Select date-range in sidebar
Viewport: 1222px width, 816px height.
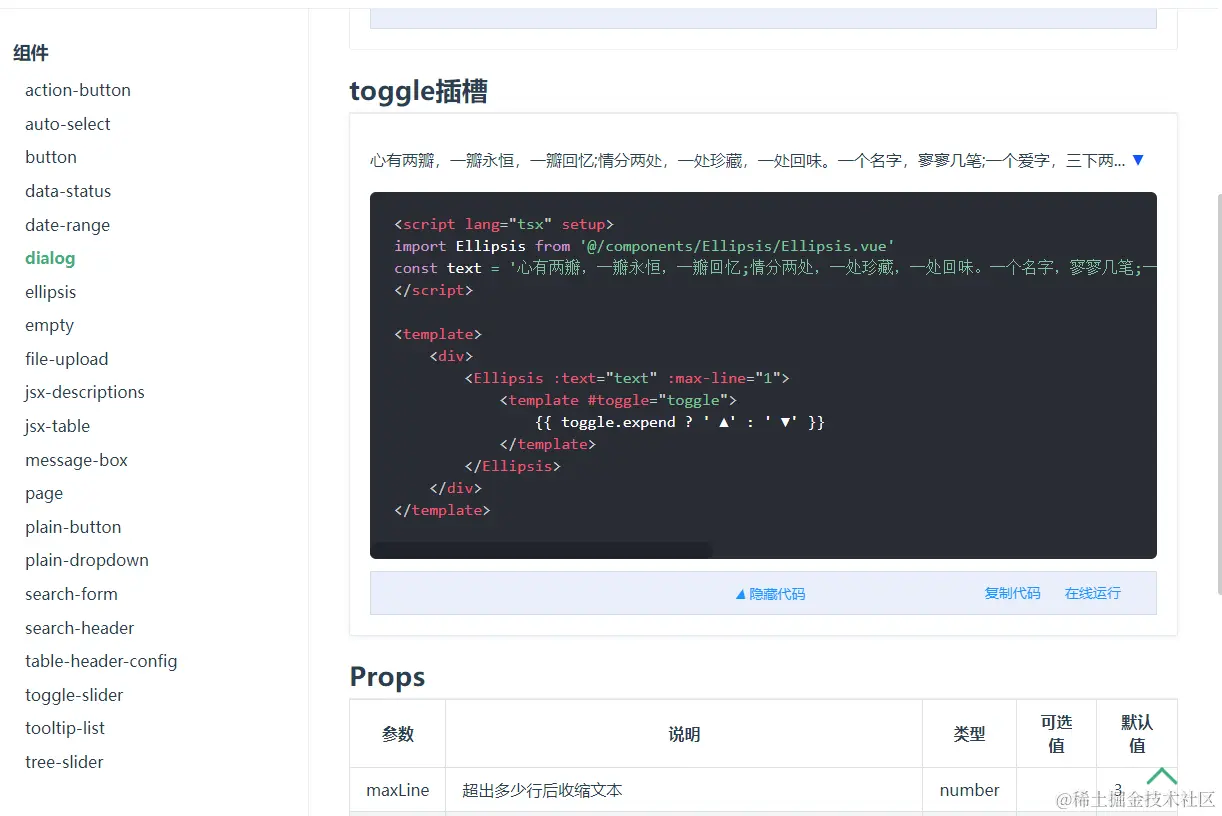coord(68,225)
